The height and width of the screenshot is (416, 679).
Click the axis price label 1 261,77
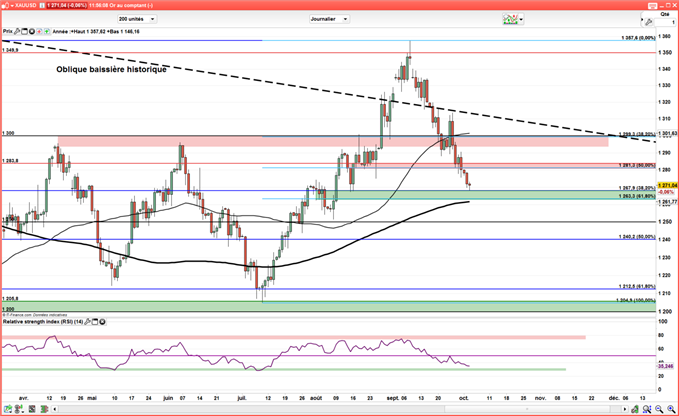(x=667, y=202)
